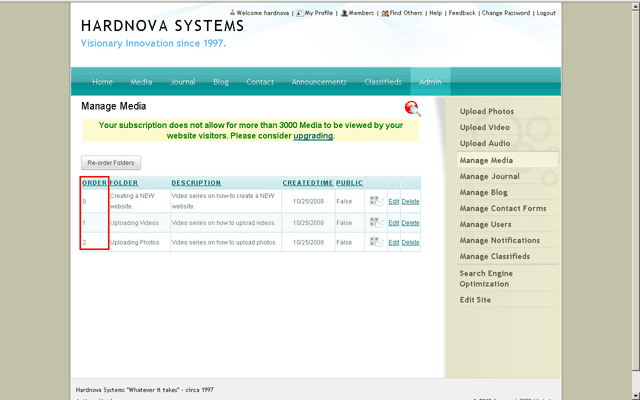
Task: Open media icon for Creating a NEW website folder
Action: (376, 201)
